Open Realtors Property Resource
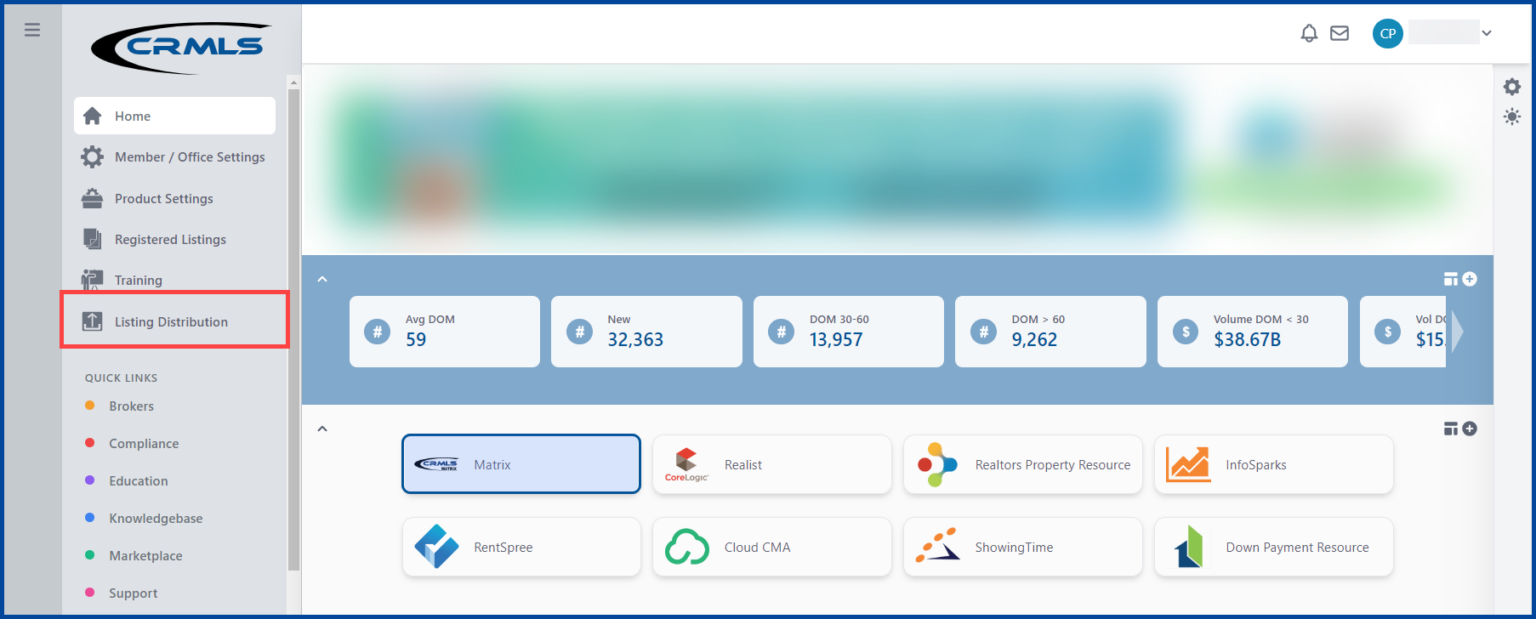1536x619 pixels. click(1022, 464)
